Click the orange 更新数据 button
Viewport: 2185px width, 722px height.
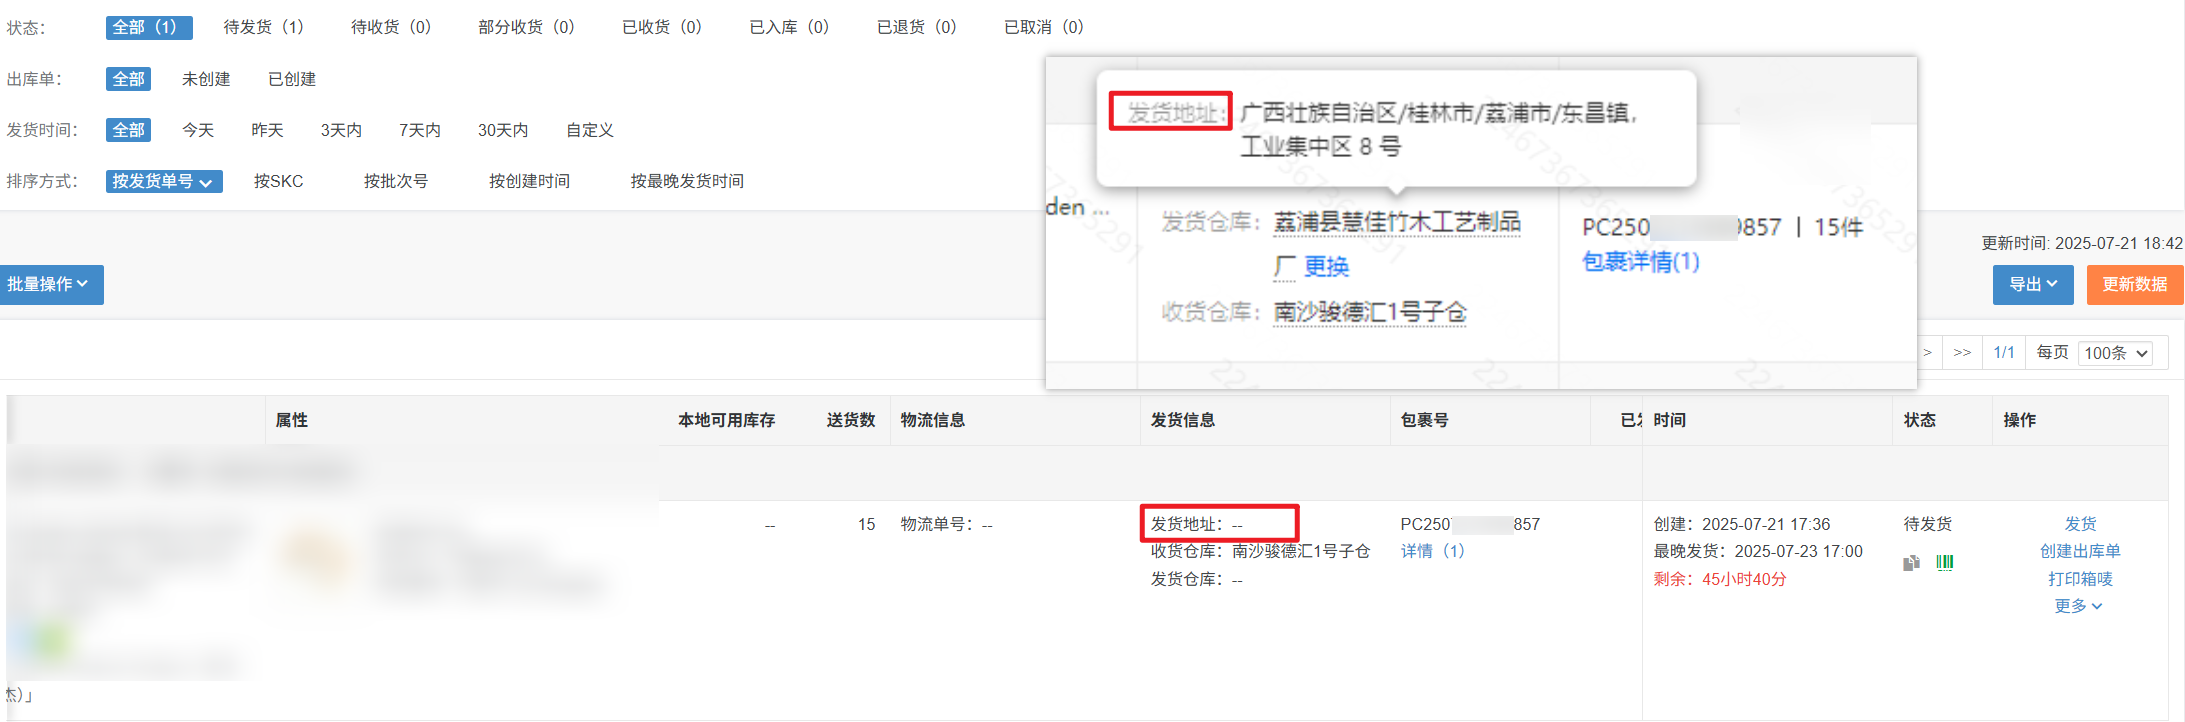(2135, 285)
